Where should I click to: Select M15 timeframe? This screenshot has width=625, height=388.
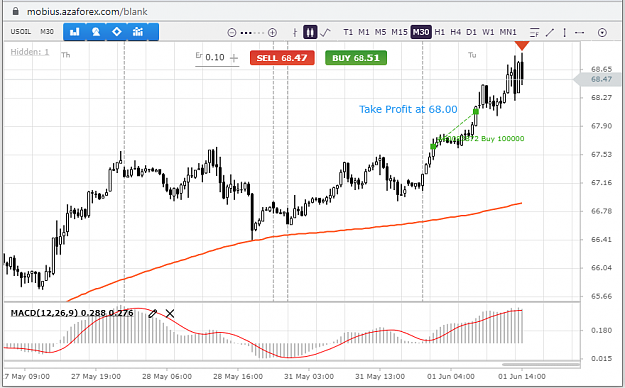coord(399,32)
